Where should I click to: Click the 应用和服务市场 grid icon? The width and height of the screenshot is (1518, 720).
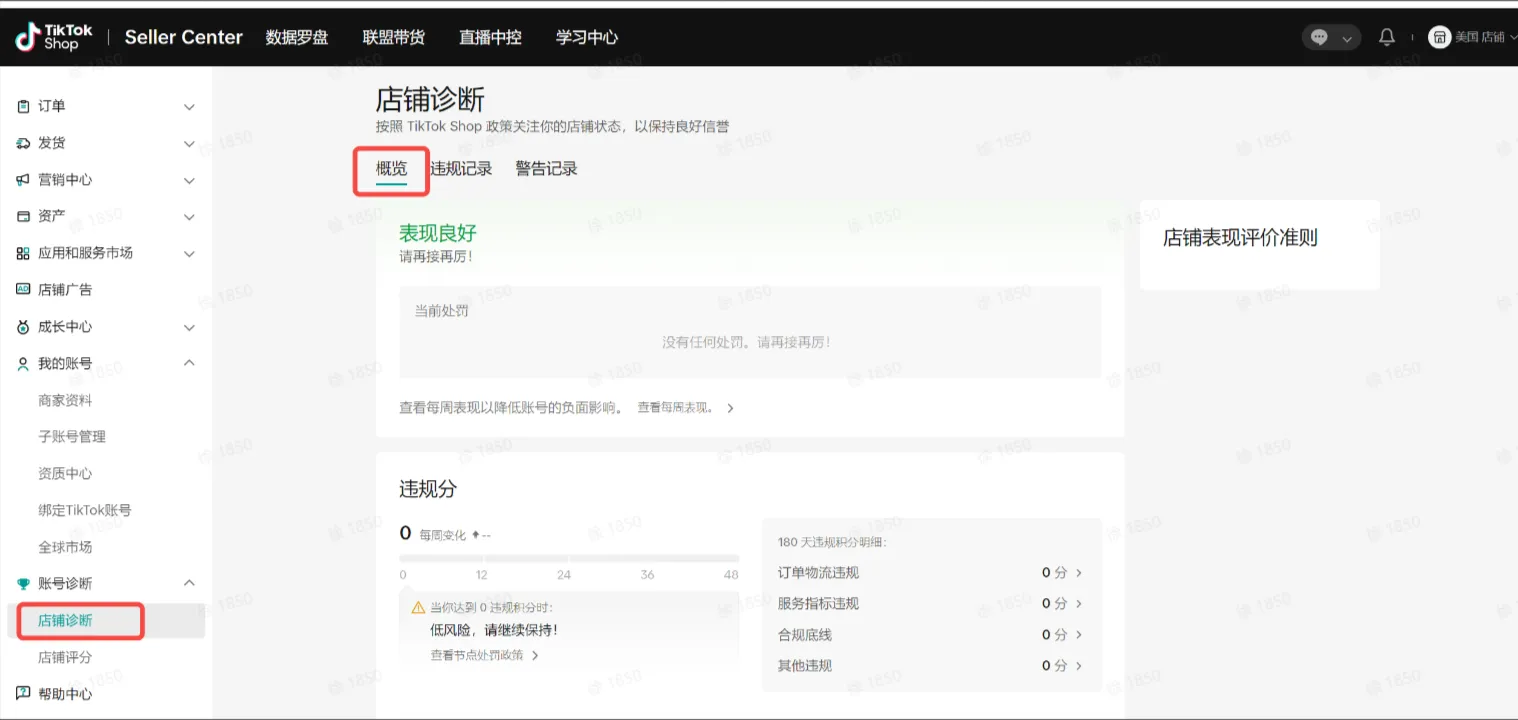coord(23,253)
